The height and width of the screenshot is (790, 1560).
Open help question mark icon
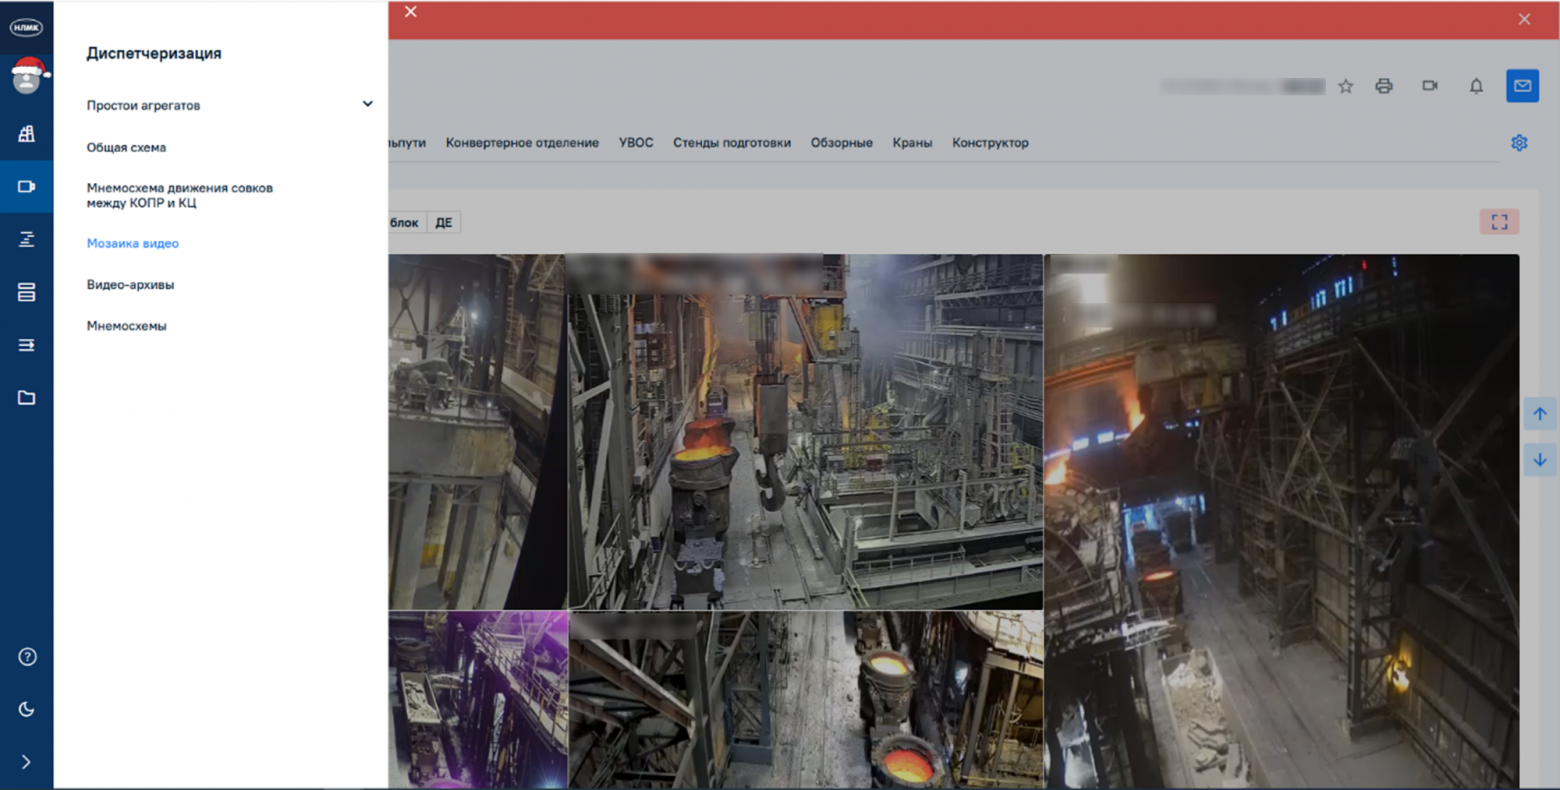(27, 657)
